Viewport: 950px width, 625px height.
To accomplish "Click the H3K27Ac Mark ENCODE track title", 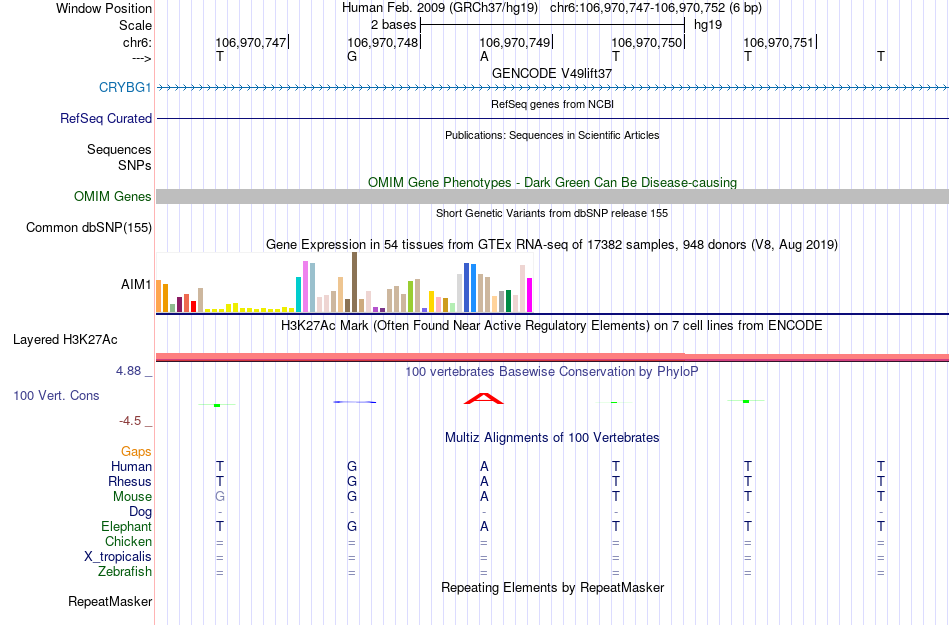I will pos(552,325).
